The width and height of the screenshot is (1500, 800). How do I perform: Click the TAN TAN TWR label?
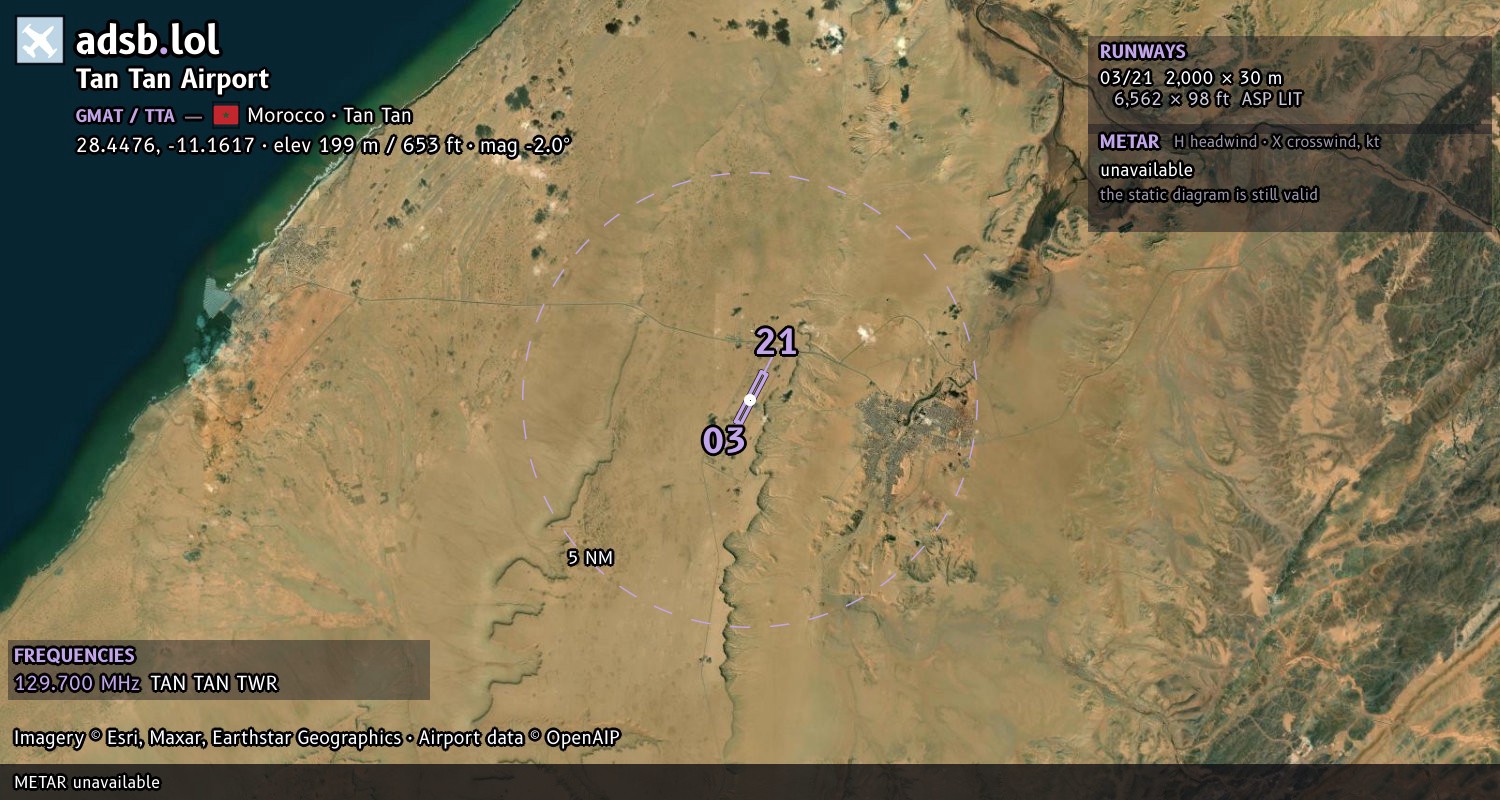[214, 684]
